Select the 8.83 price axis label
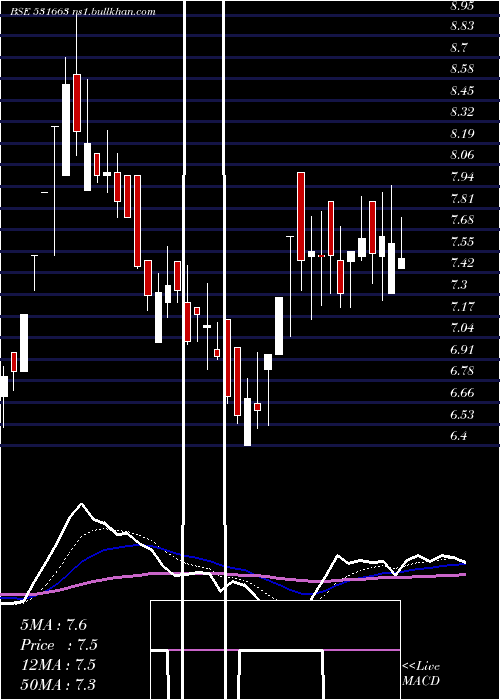500x700 pixels. (462, 26)
